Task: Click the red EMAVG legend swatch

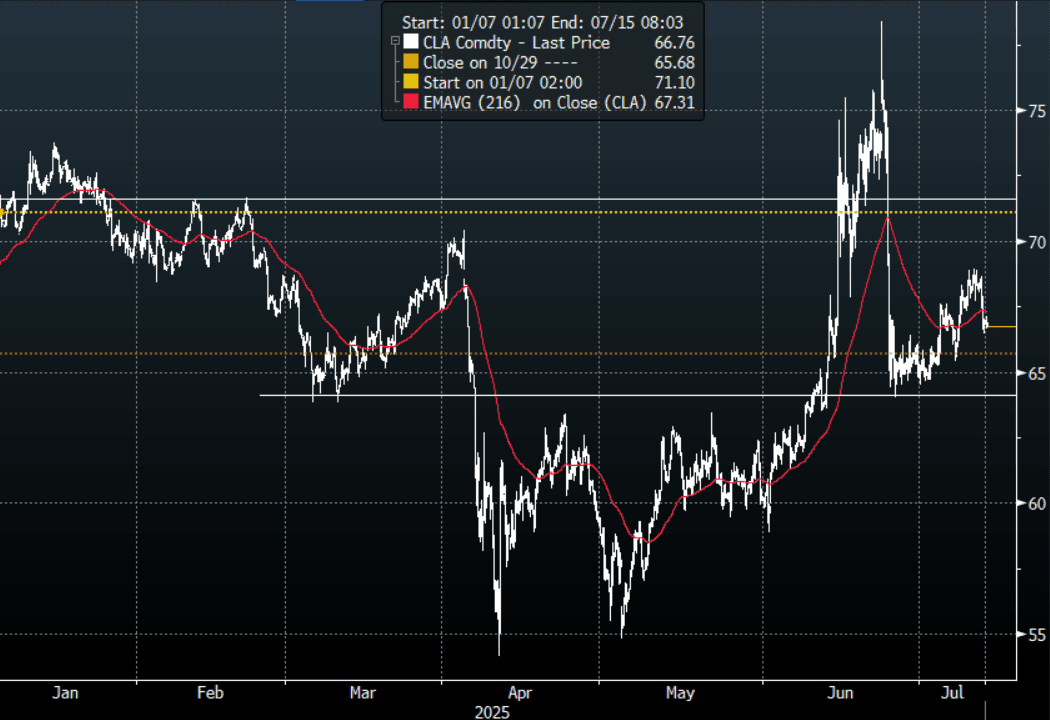Action: (411, 102)
